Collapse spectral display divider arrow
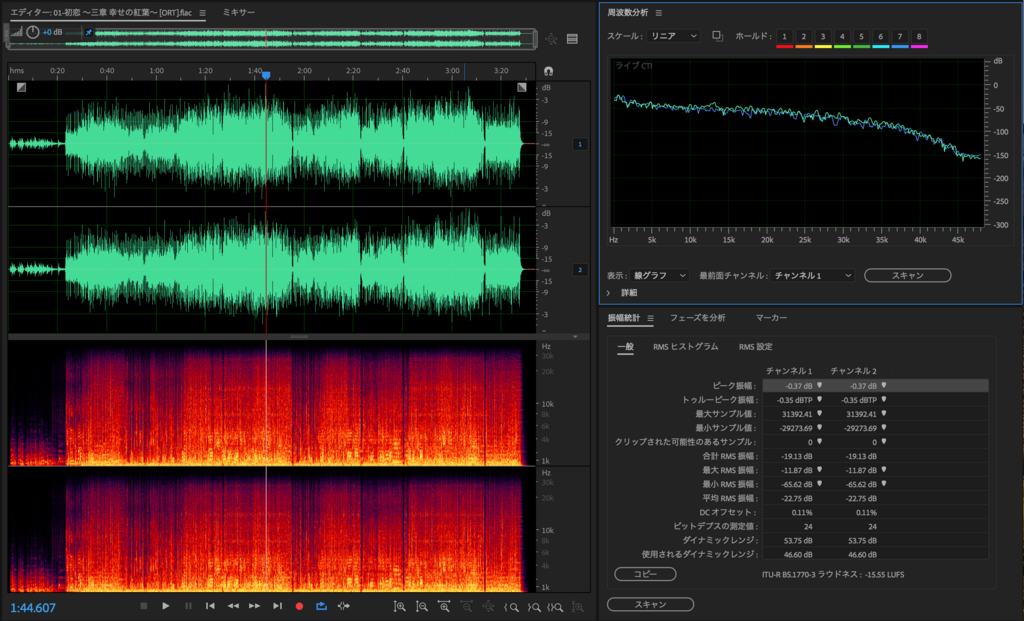The width and height of the screenshot is (1024, 621). pyautogui.click(x=575, y=337)
